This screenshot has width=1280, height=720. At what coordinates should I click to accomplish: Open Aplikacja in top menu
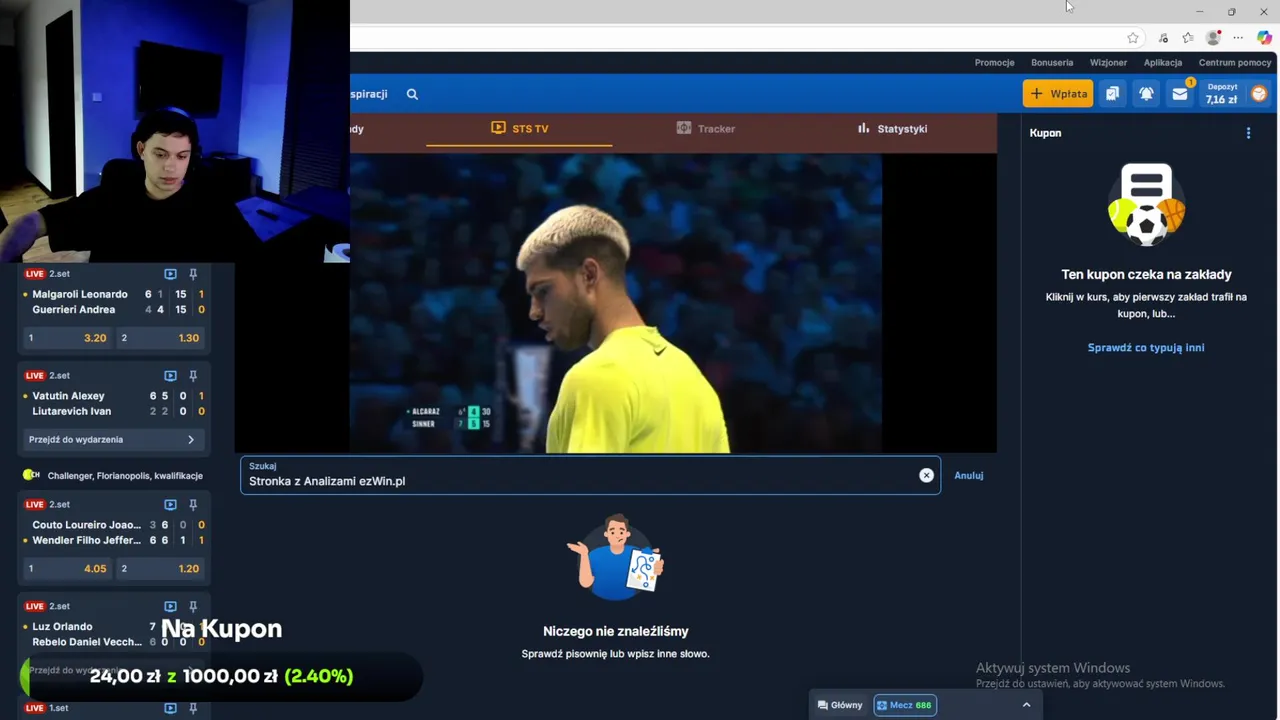1163,62
